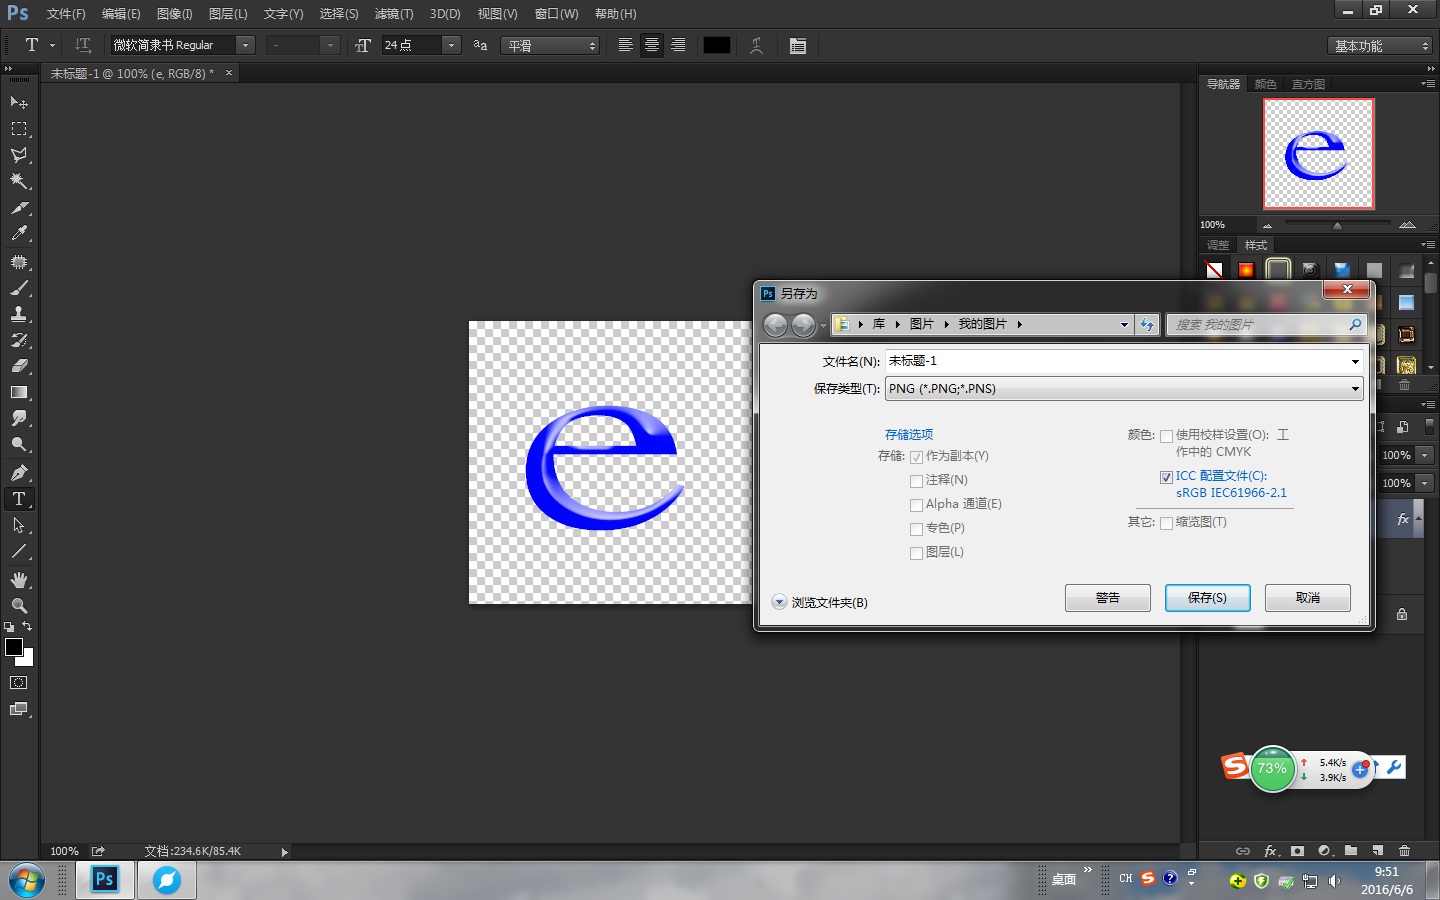Viewport: 1440px width, 900px height.
Task: Select the Rectangular Marquee tool
Action: 19,129
